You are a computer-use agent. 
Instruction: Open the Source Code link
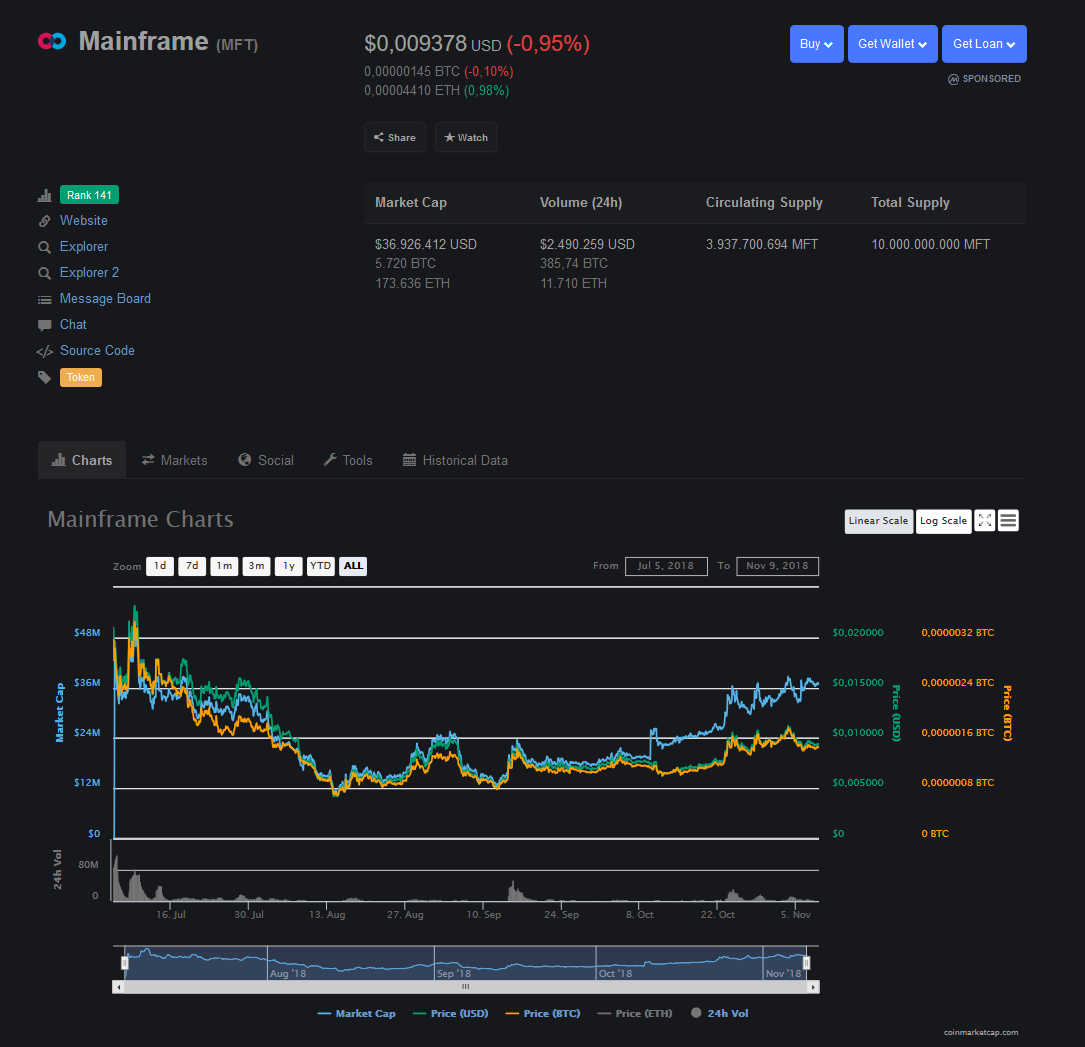98,351
